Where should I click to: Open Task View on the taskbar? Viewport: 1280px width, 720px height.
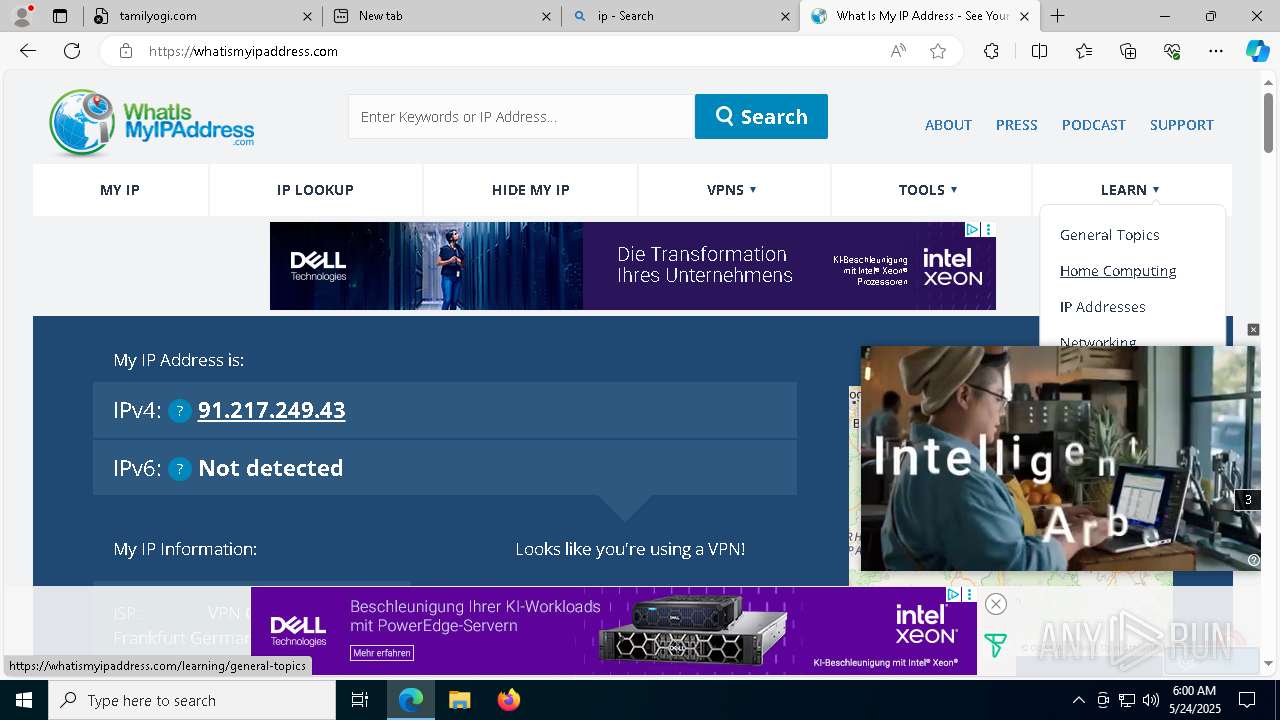point(360,700)
